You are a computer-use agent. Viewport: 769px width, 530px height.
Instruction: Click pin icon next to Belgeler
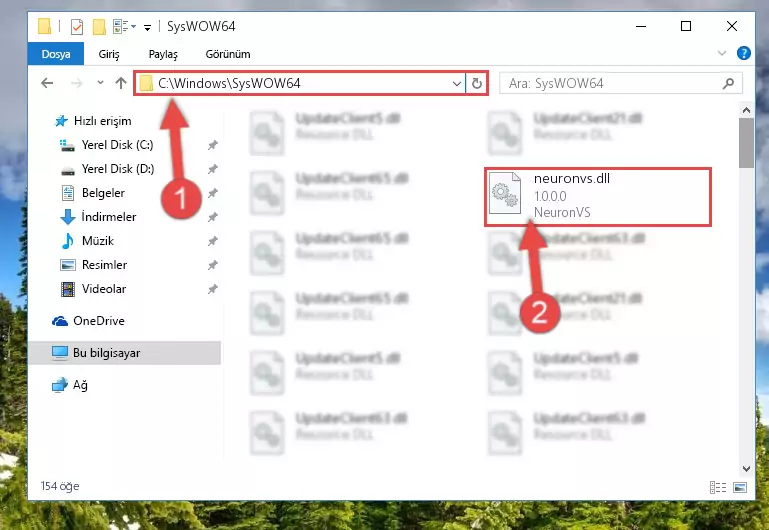[x=212, y=193]
